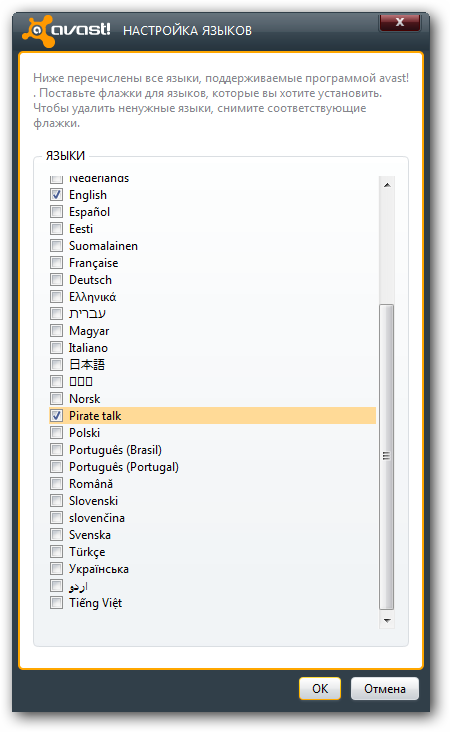
Task: Tick the Eesti checkbox
Action: pos(56,229)
